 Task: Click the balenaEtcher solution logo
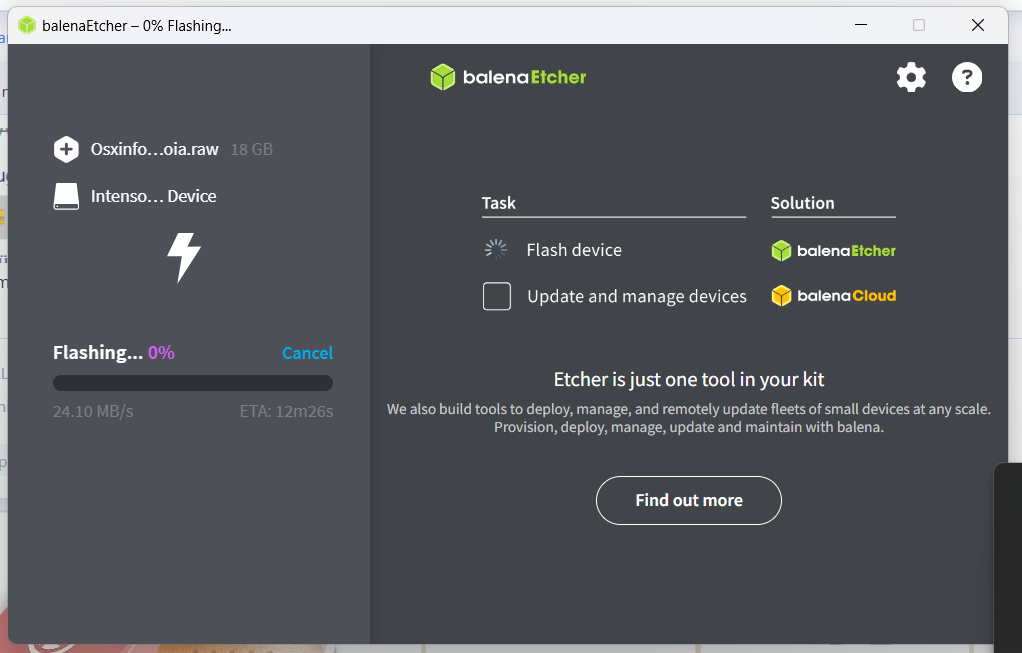833,251
